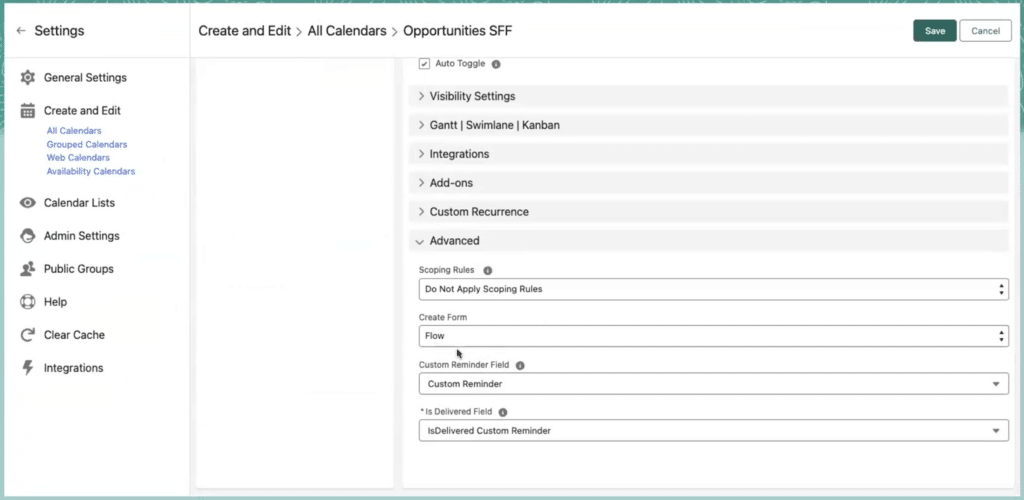This screenshot has height=500, width=1024.
Task: Click the back arrow next to Settings
Action: pos(21,31)
